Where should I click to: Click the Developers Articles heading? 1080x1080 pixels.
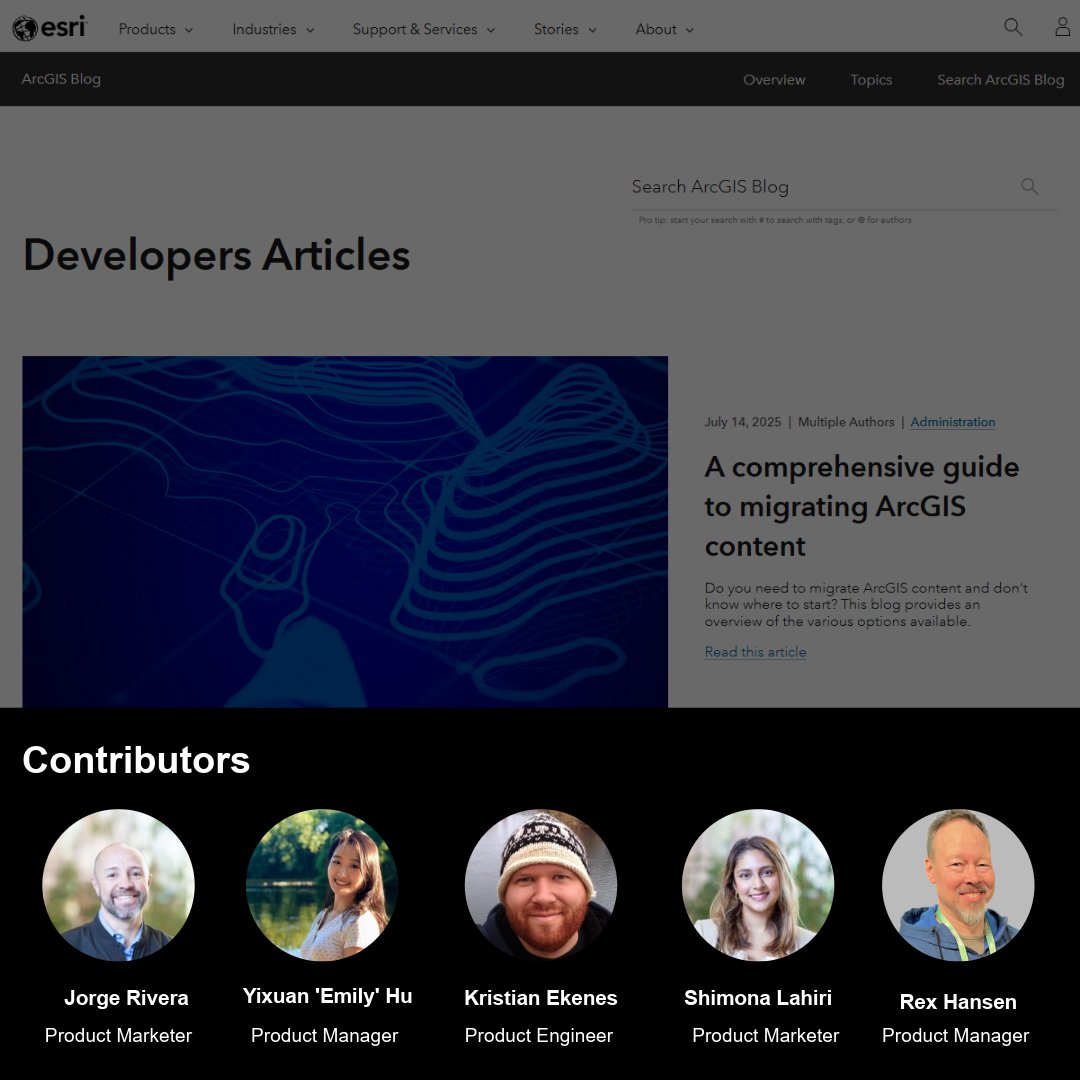pyautogui.click(x=216, y=256)
